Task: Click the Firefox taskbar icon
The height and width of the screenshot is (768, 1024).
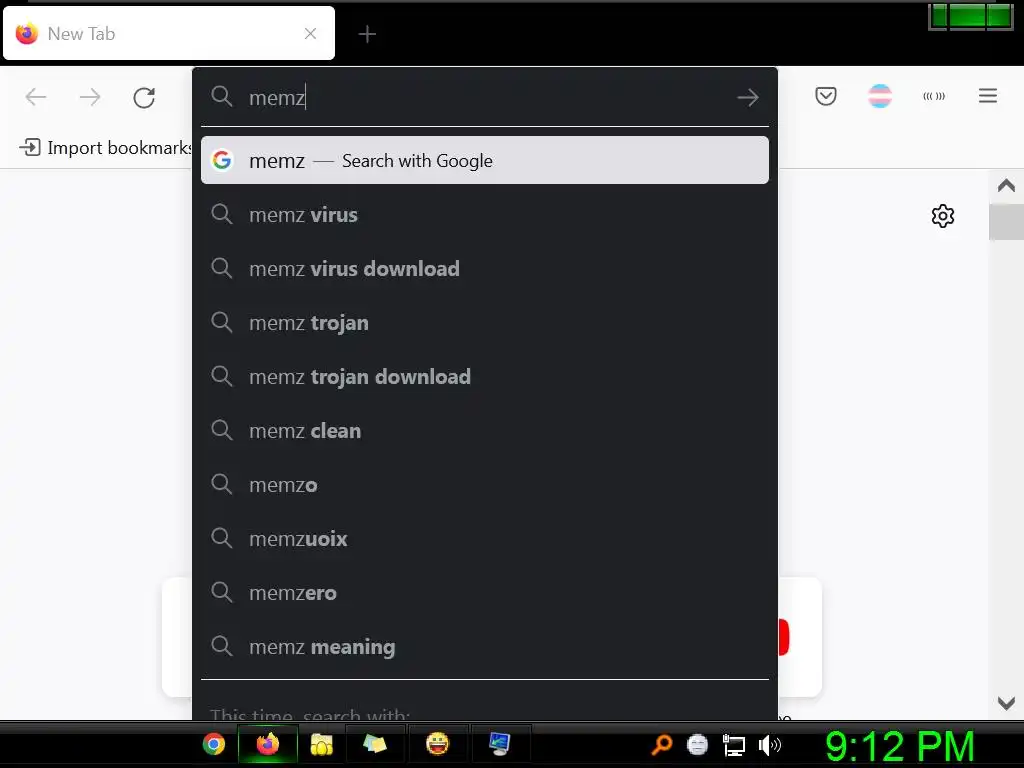Action: pyautogui.click(x=268, y=744)
